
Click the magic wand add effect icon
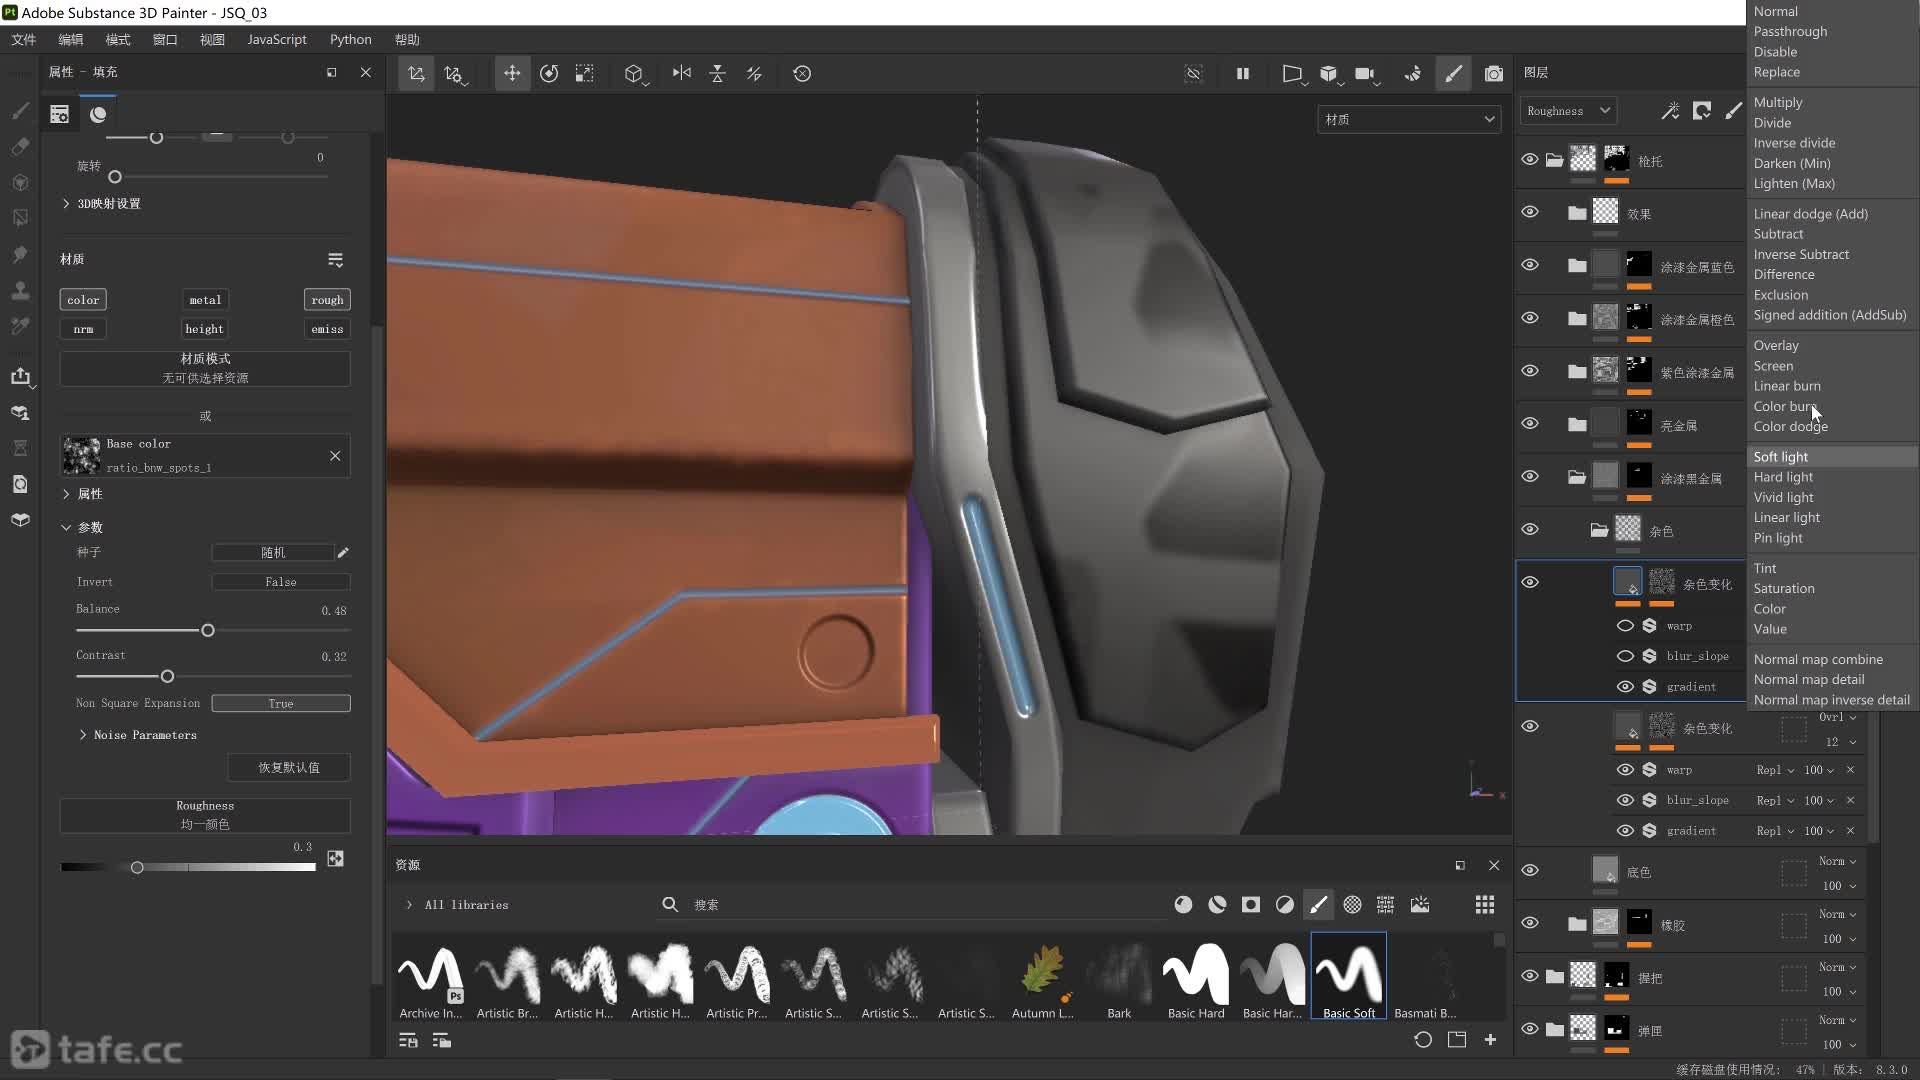pos(1670,111)
